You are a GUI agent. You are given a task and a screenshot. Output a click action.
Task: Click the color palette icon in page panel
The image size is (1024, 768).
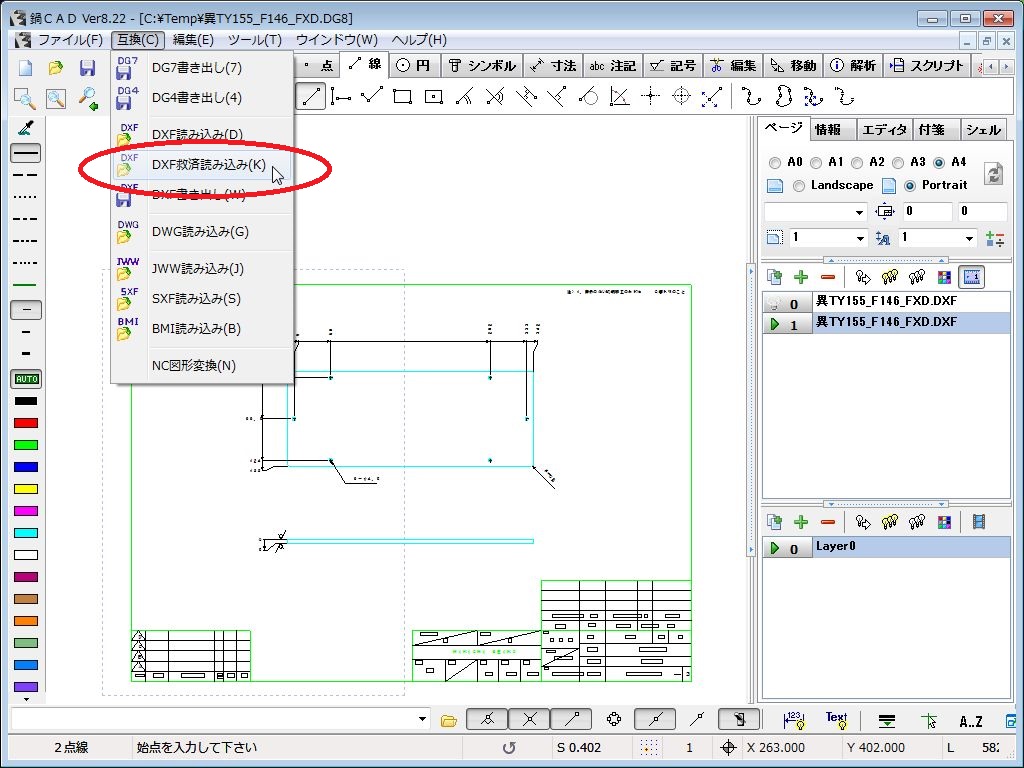(944, 278)
